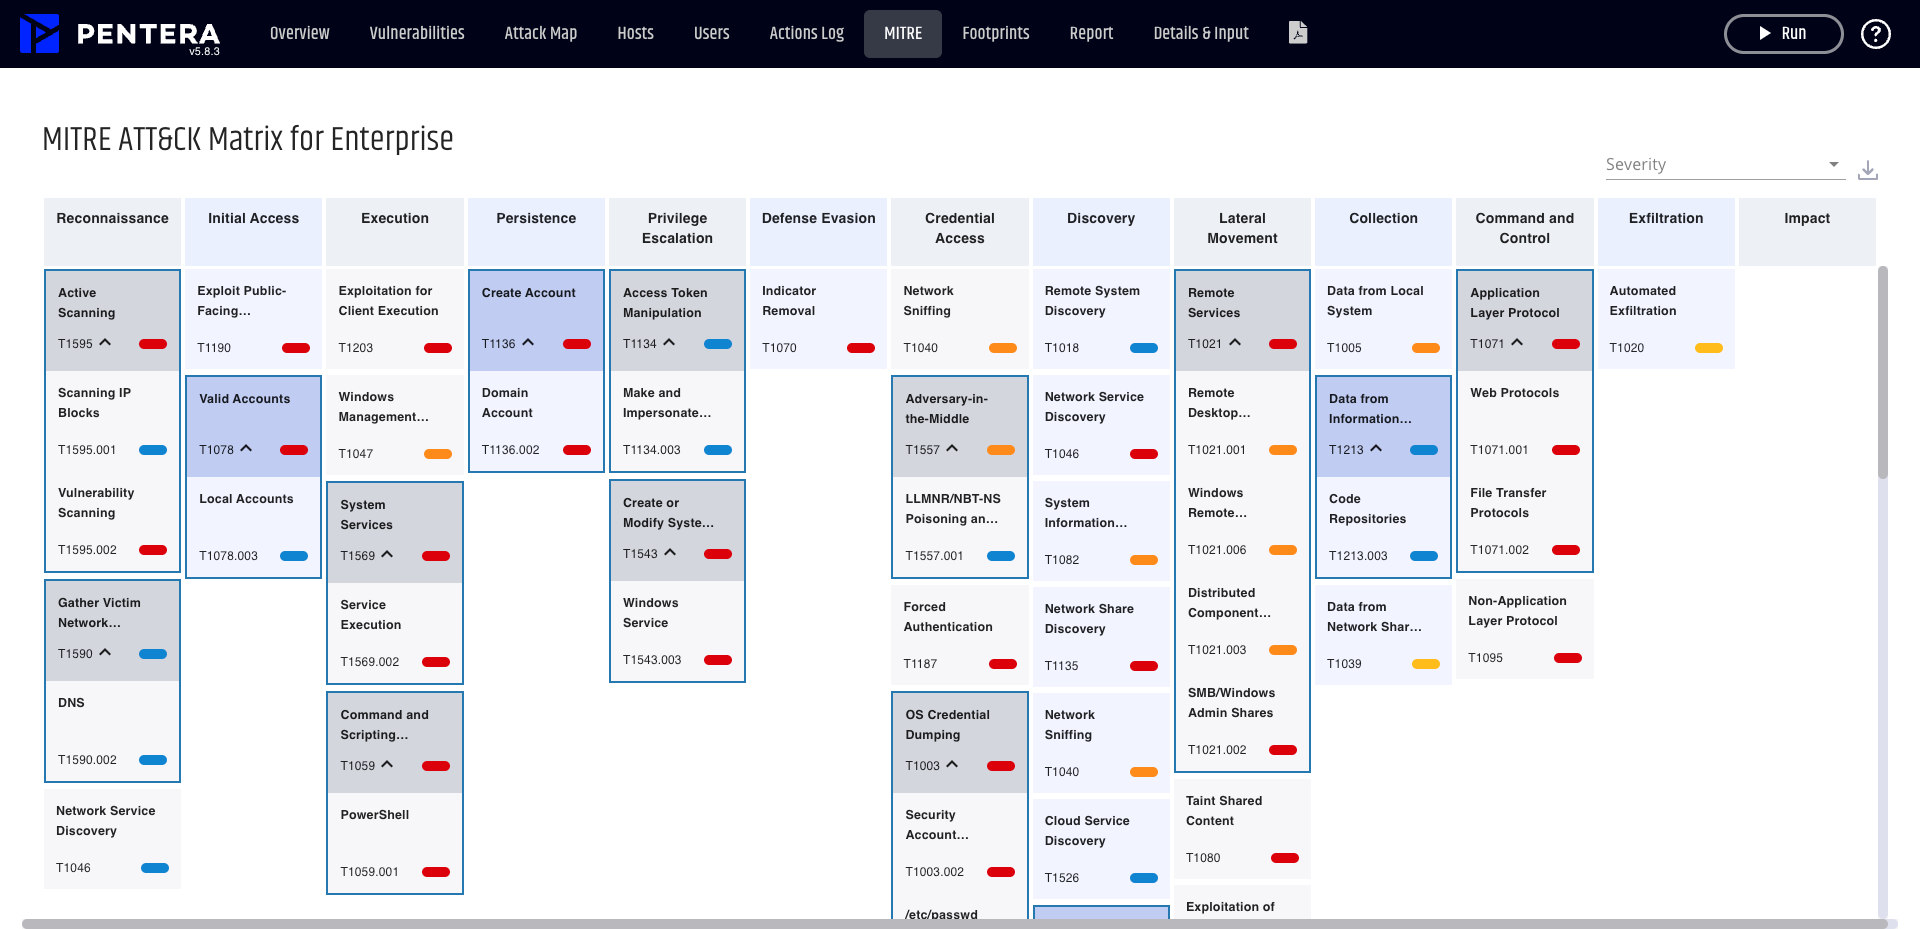Image resolution: width=1920 pixels, height=929 pixels.
Task: Click blue severity pill on T1018
Action: pyautogui.click(x=1143, y=348)
